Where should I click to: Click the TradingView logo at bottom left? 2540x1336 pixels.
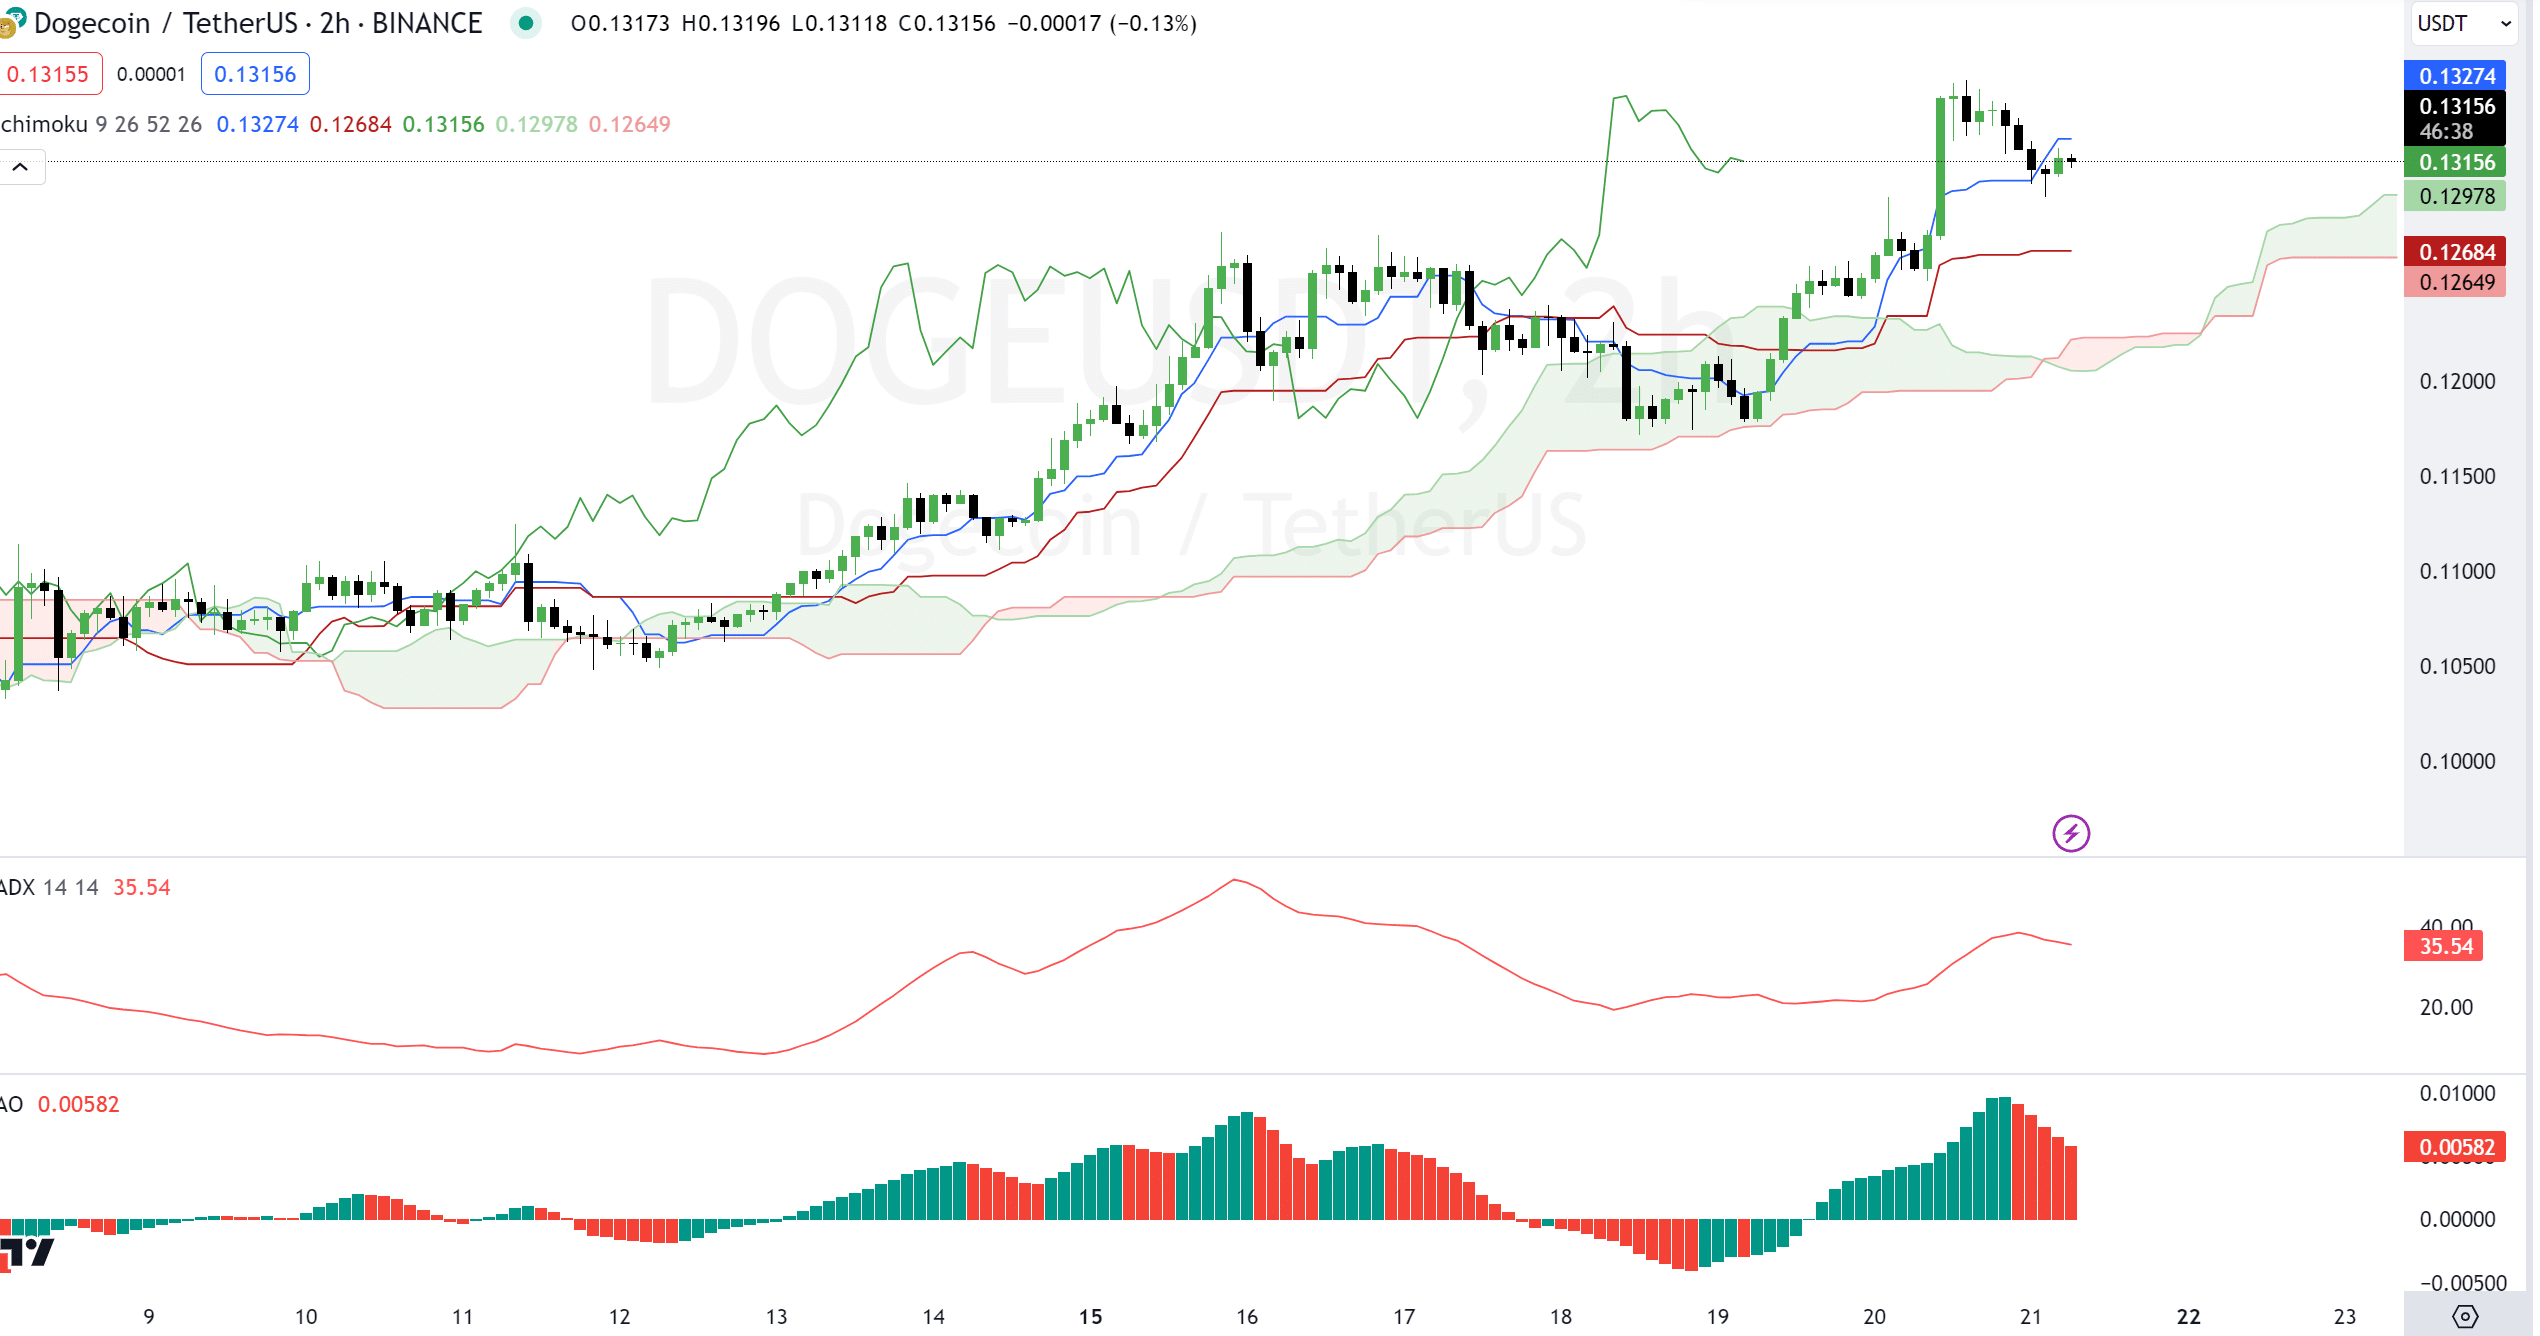(26, 1252)
